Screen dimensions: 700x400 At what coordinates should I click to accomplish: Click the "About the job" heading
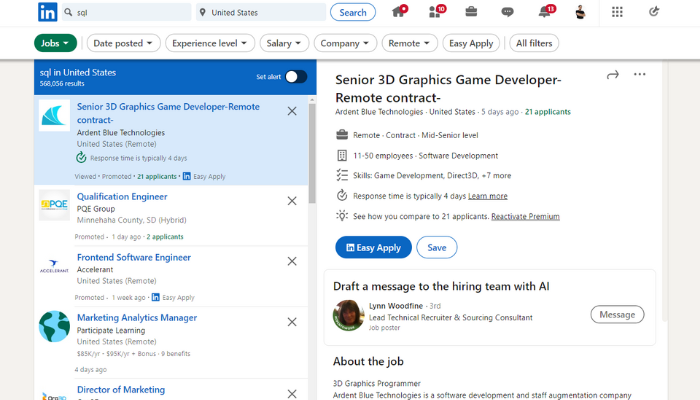(x=368, y=362)
